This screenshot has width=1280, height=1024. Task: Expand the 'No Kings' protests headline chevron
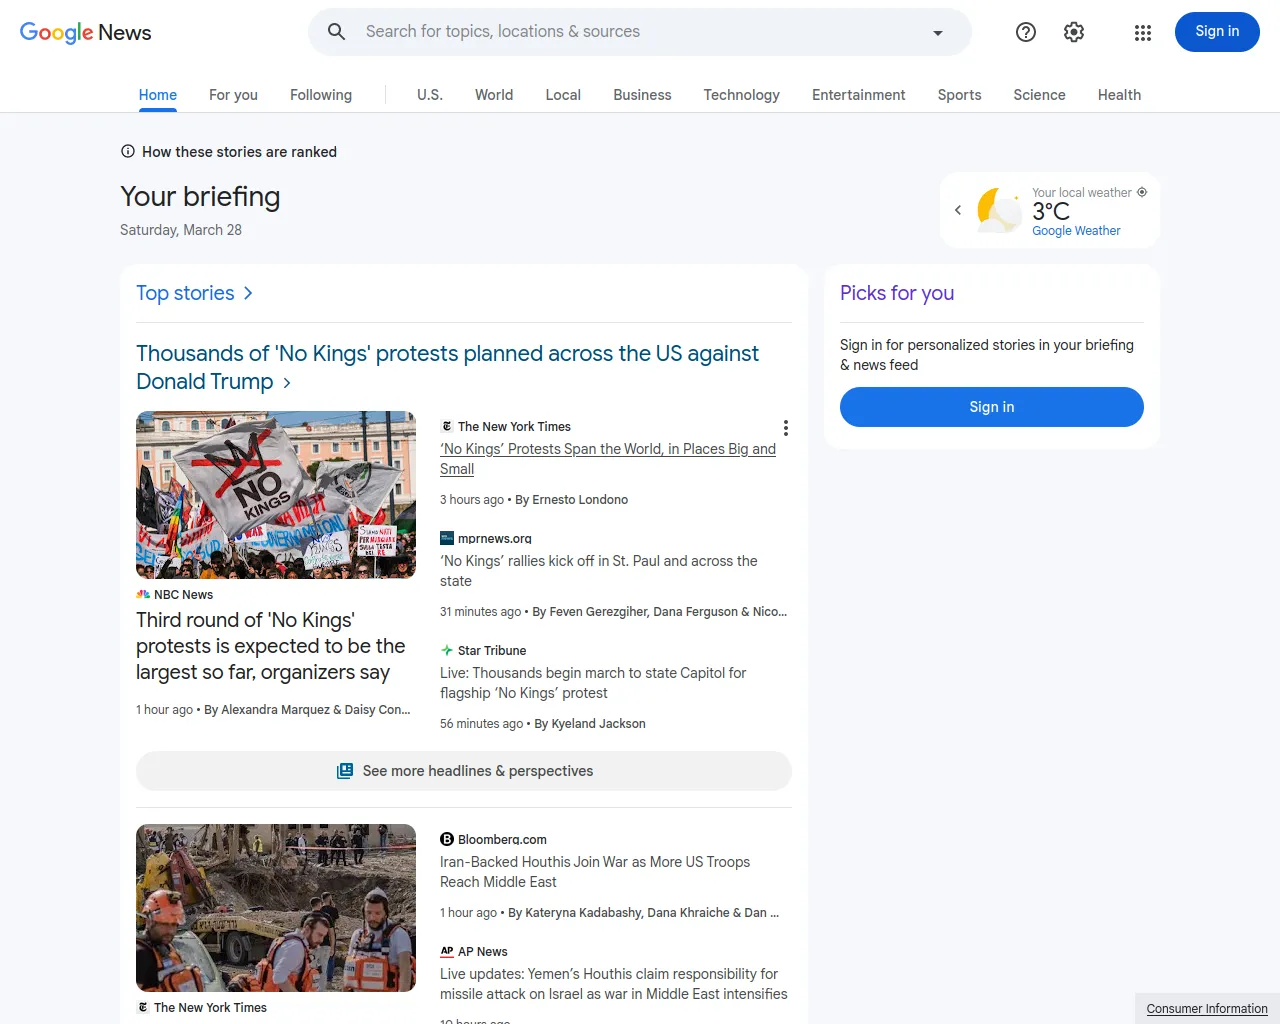[287, 382]
